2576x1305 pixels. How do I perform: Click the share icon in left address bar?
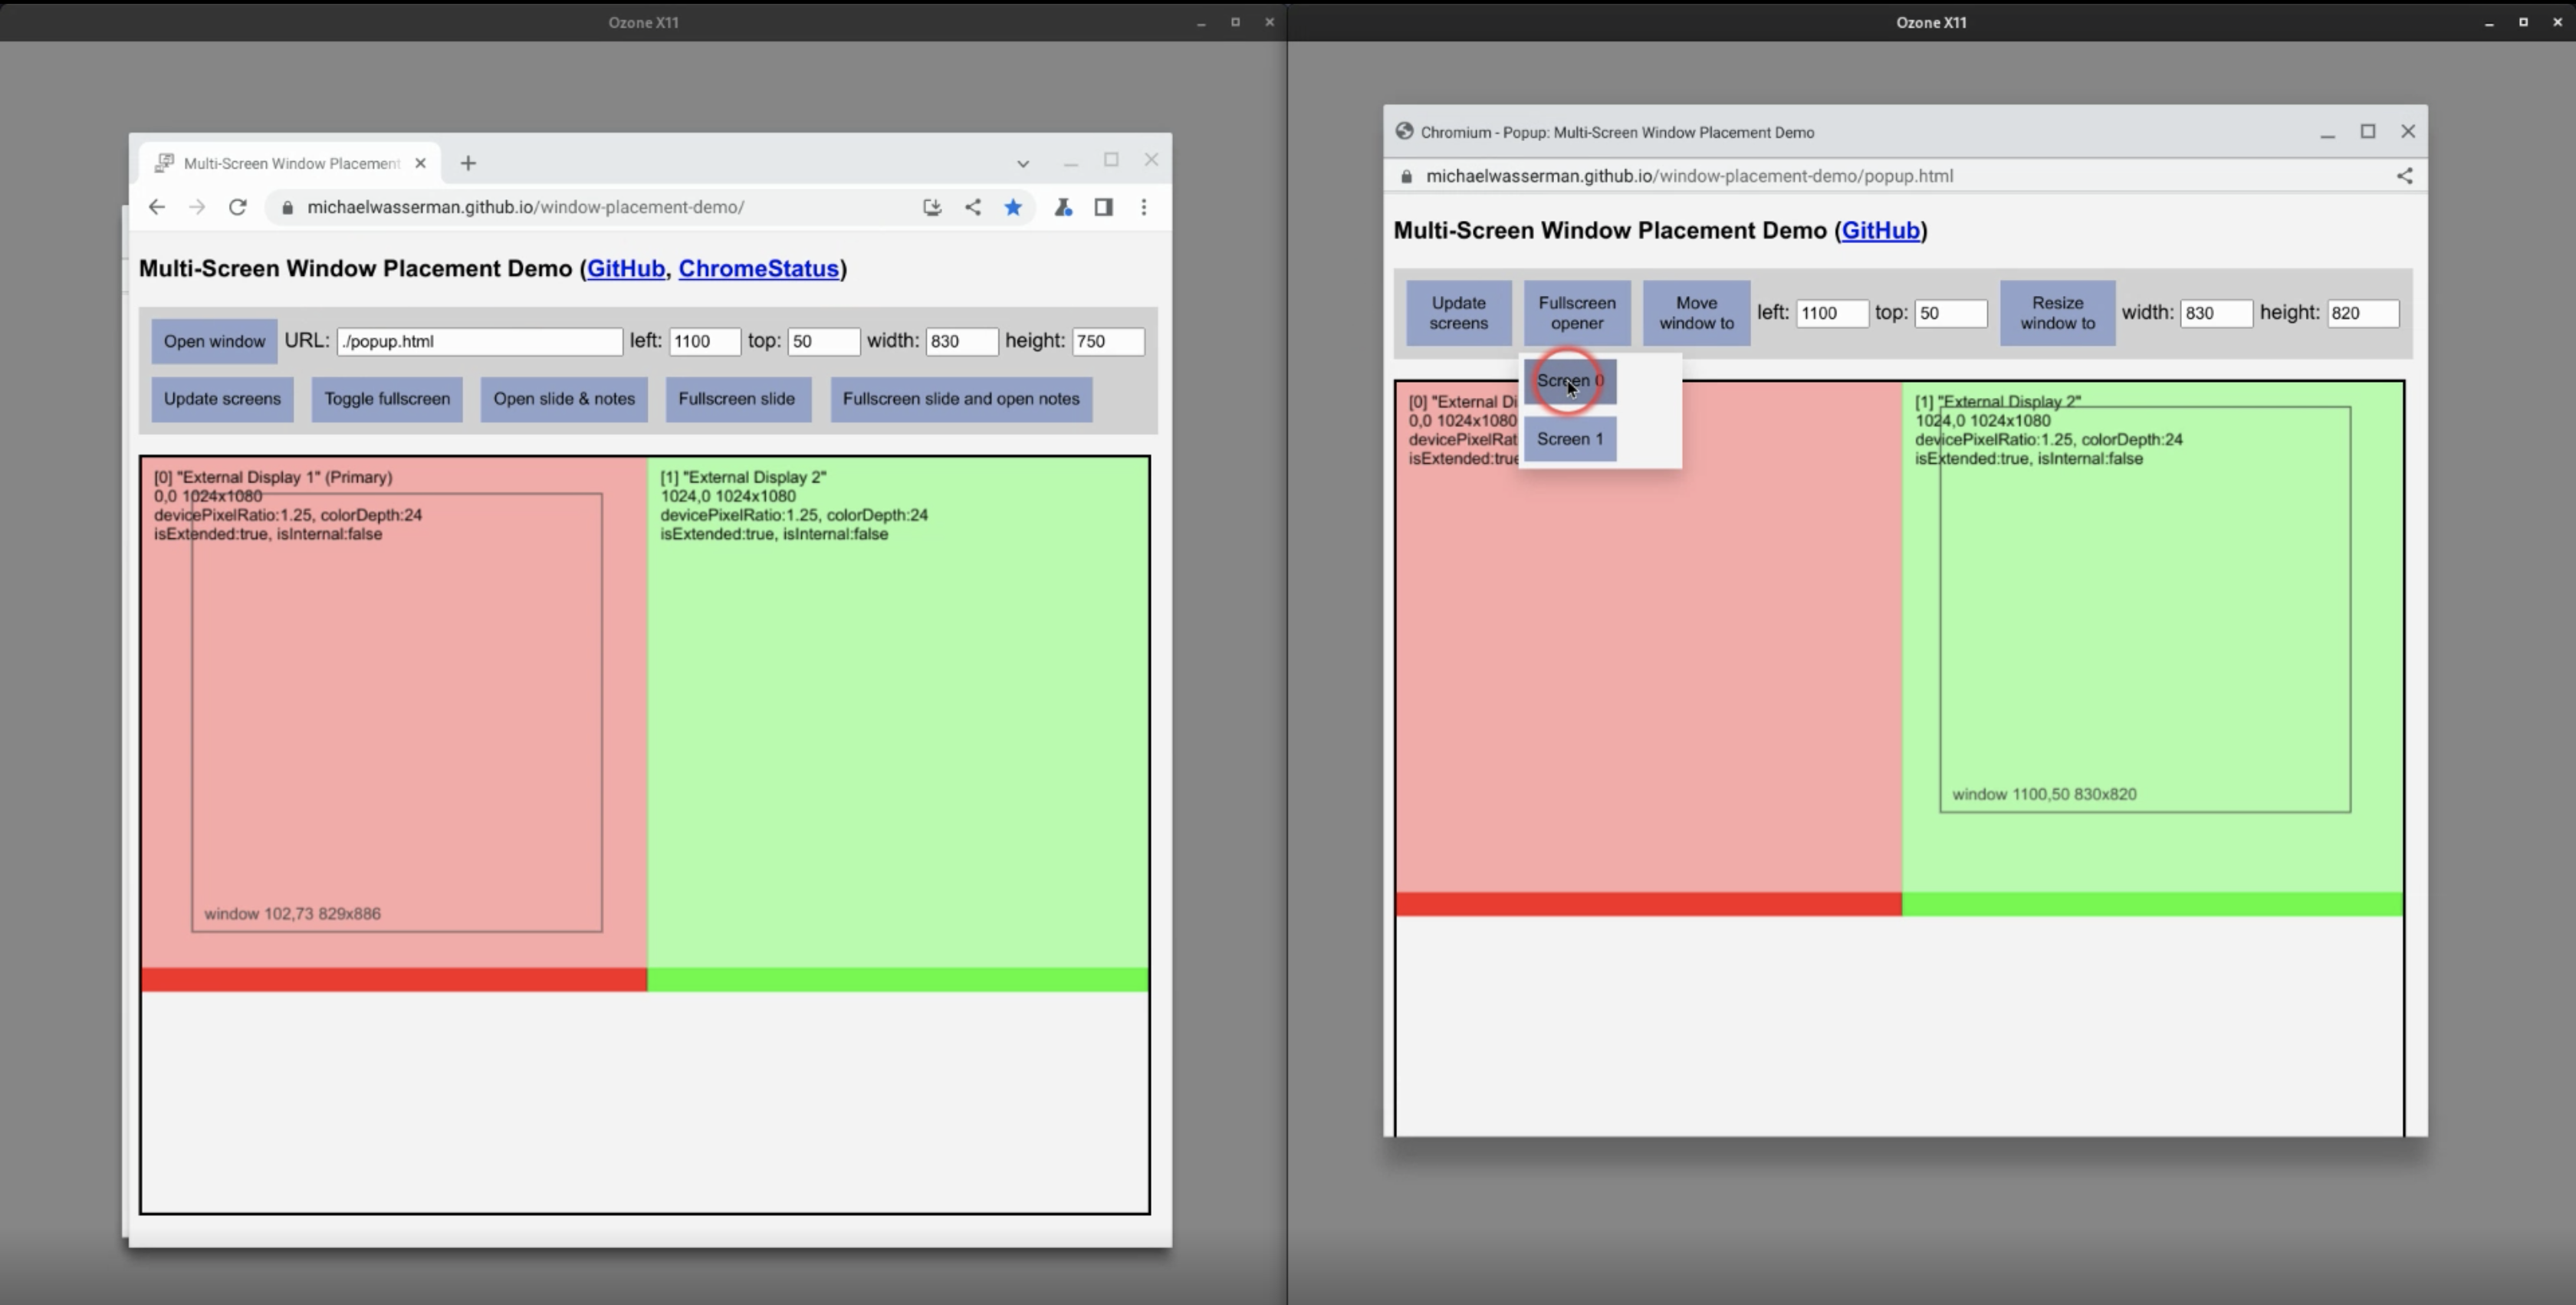[x=973, y=207]
